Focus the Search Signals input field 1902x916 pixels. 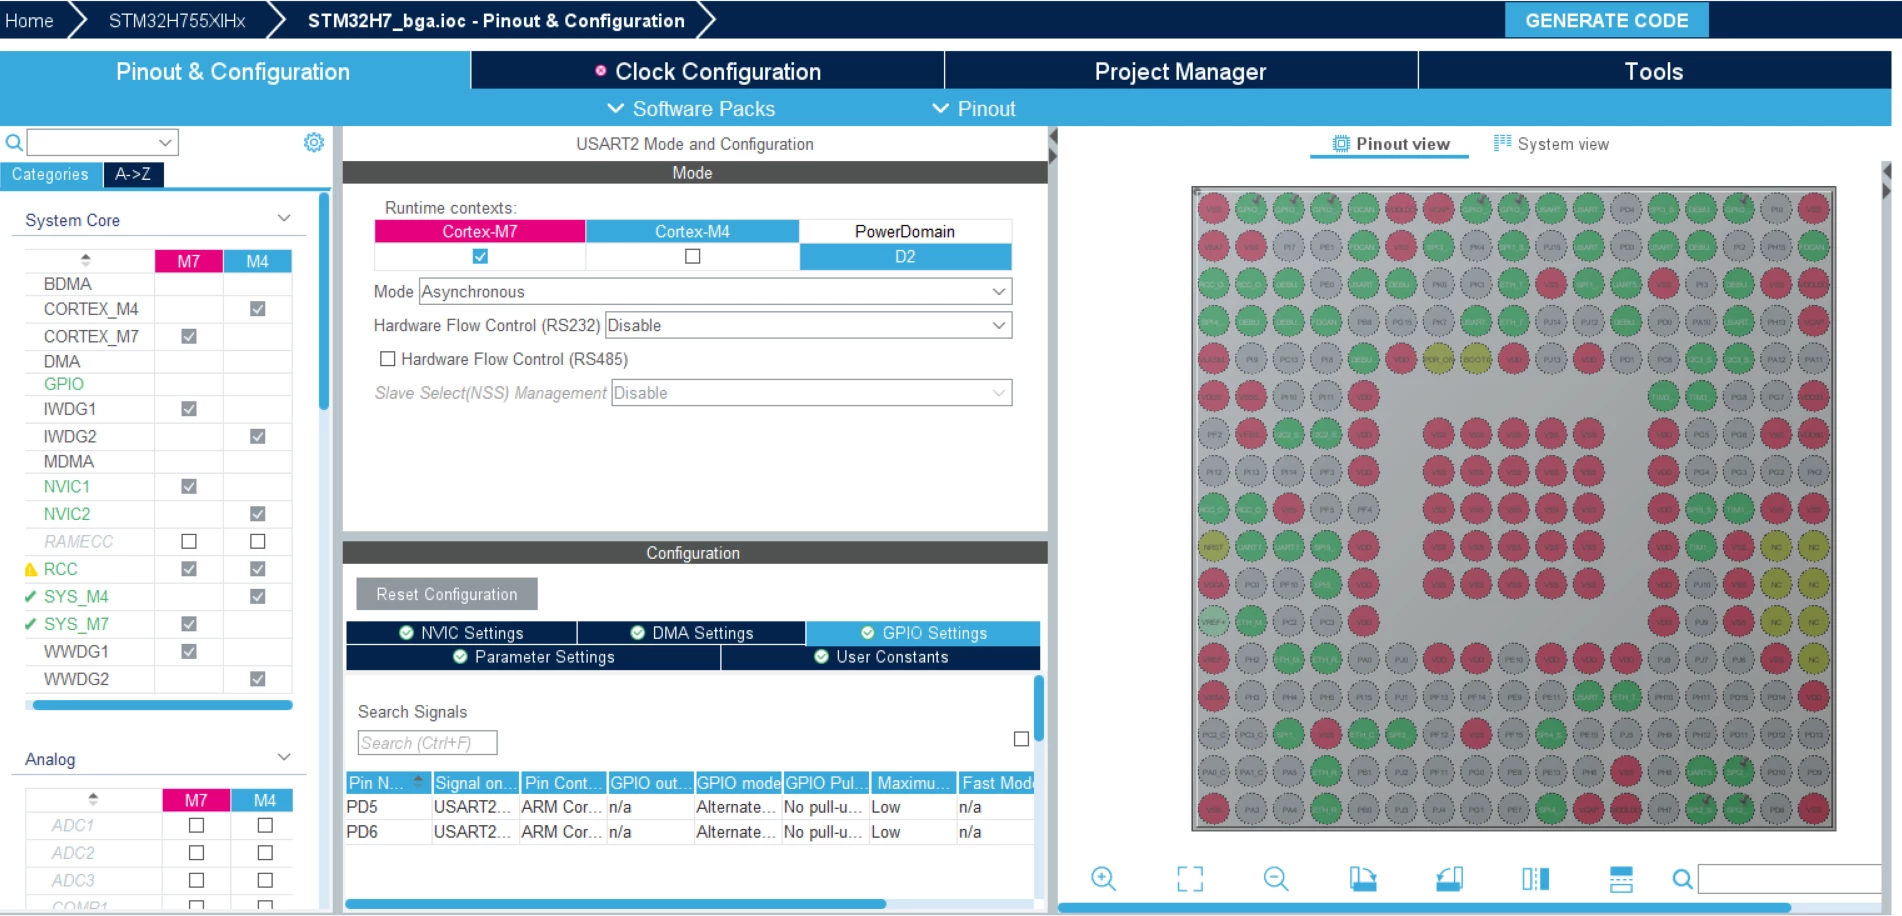pyautogui.click(x=427, y=743)
